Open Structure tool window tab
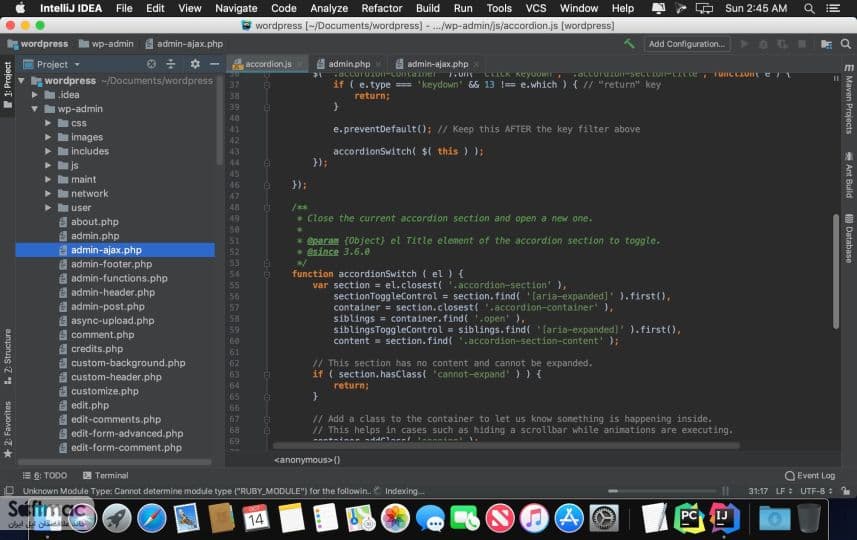The height and width of the screenshot is (540, 857). 8,356
